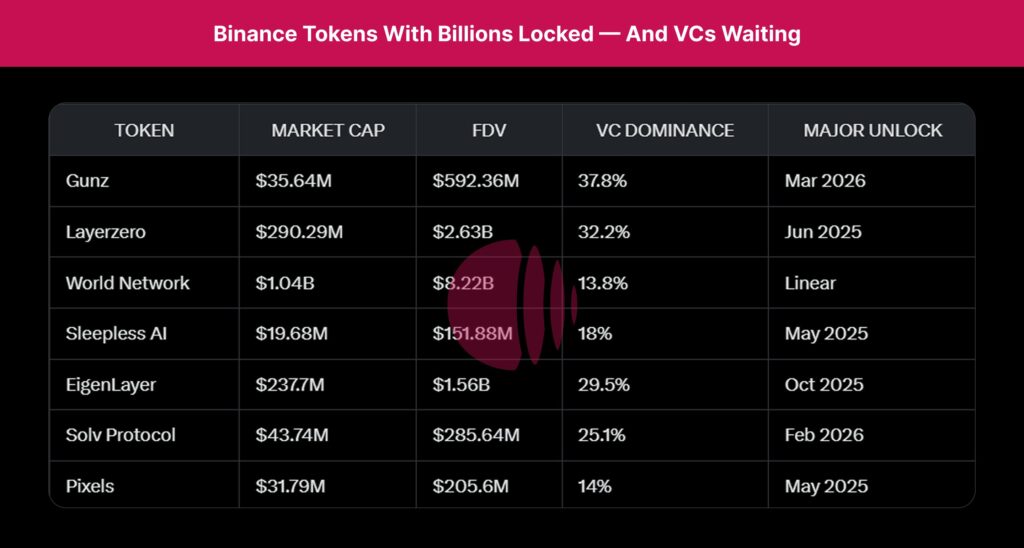This screenshot has height=548, width=1024.
Task: Click the Pixels token name
Action: 90,486
